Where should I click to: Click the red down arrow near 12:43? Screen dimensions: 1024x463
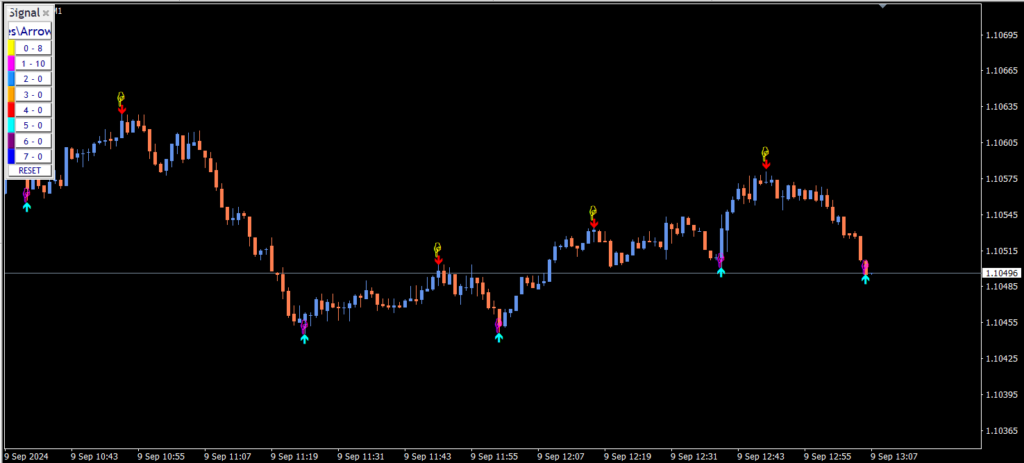point(765,164)
